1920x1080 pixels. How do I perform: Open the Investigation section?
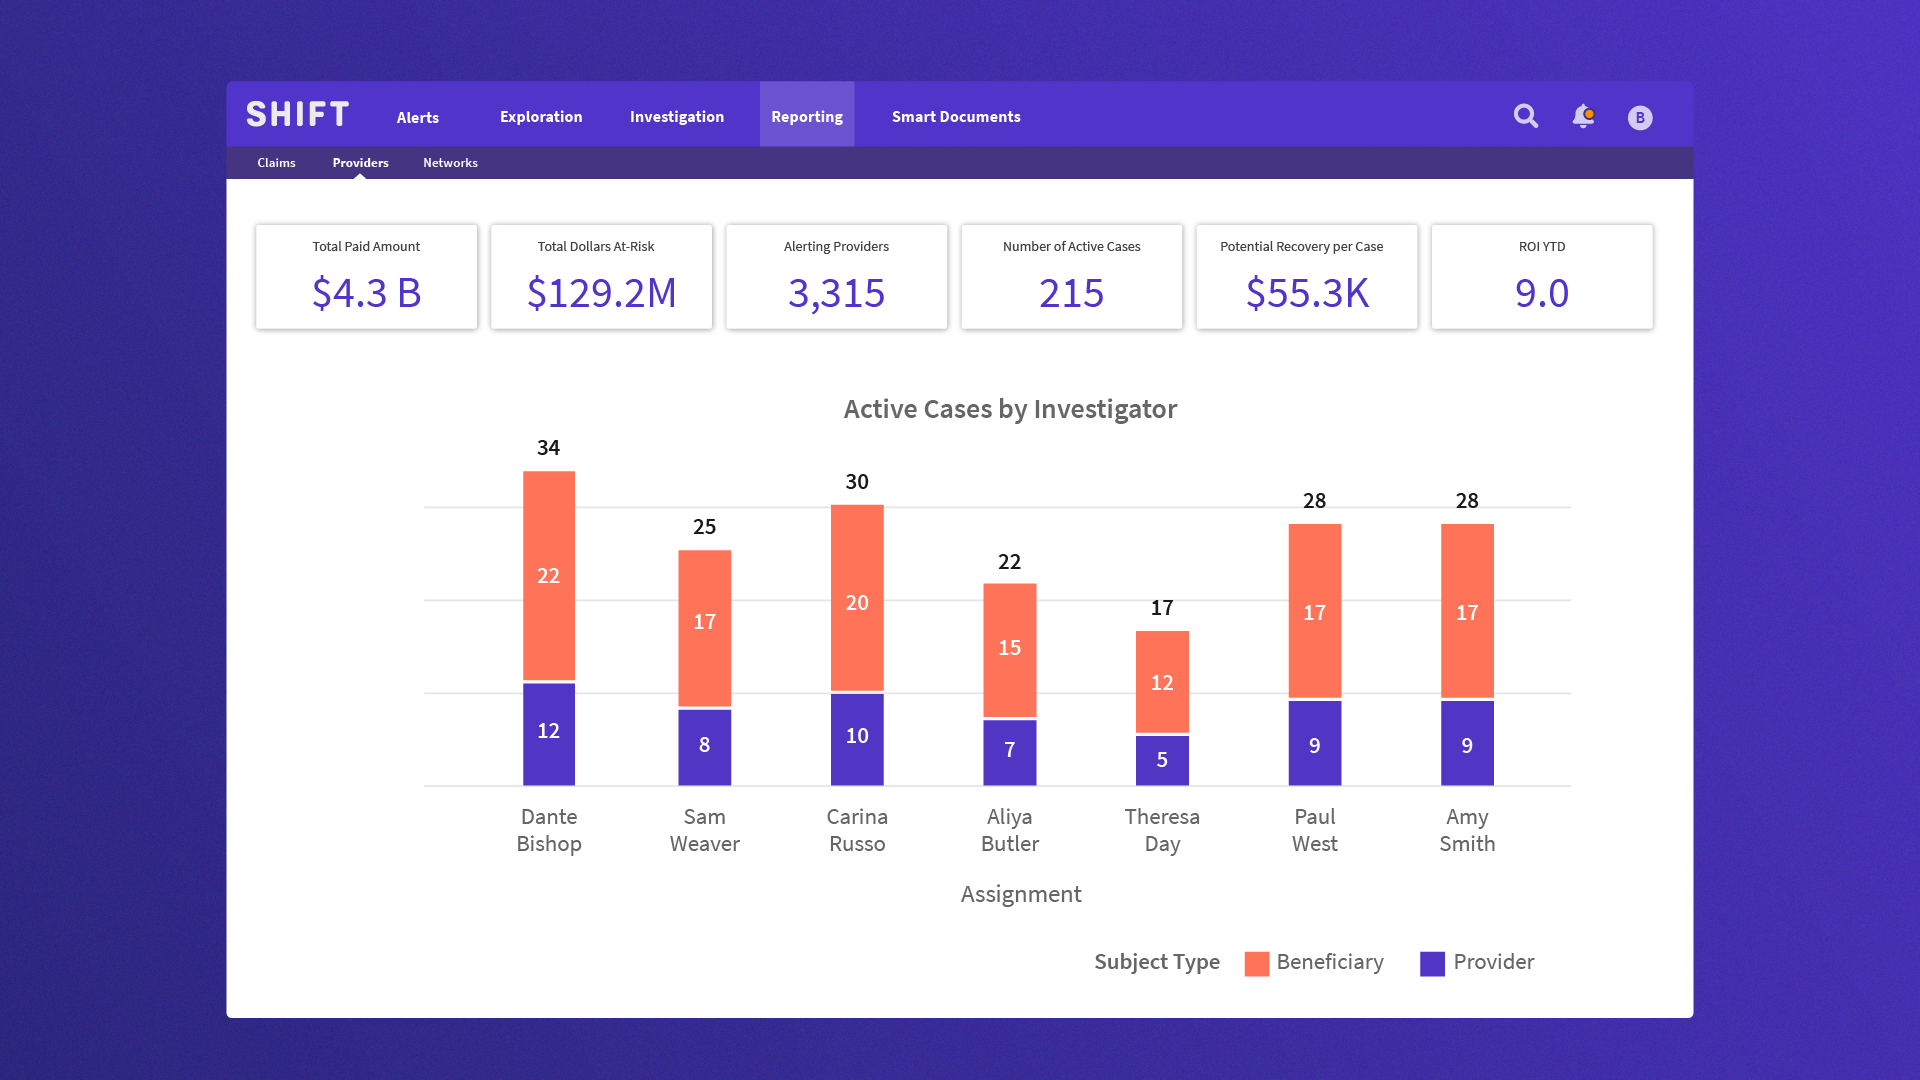point(677,117)
